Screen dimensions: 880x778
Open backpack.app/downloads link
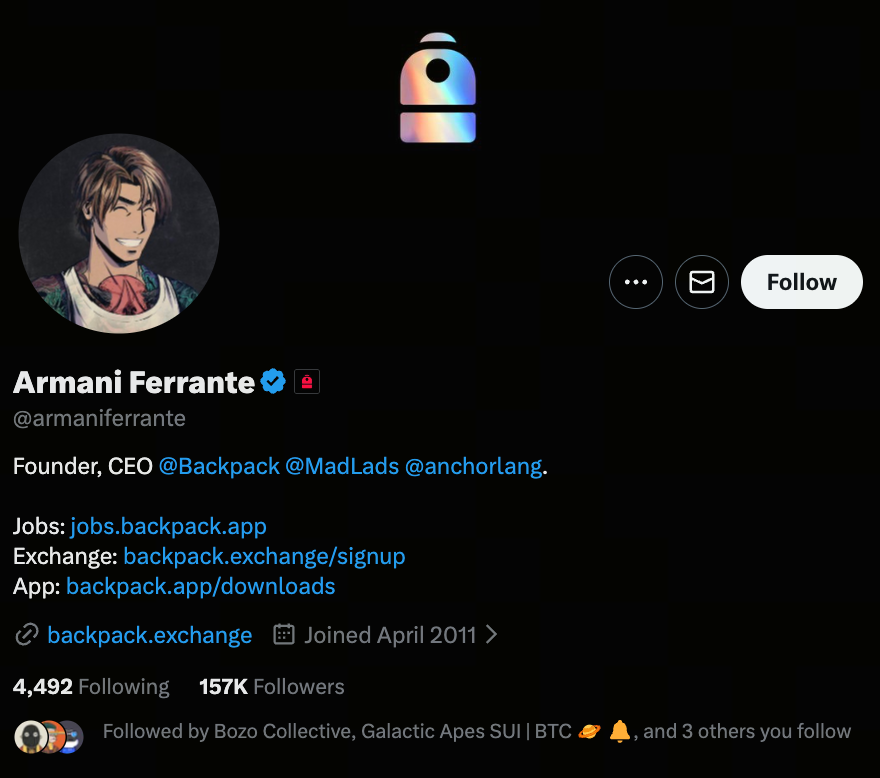[200, 586]
